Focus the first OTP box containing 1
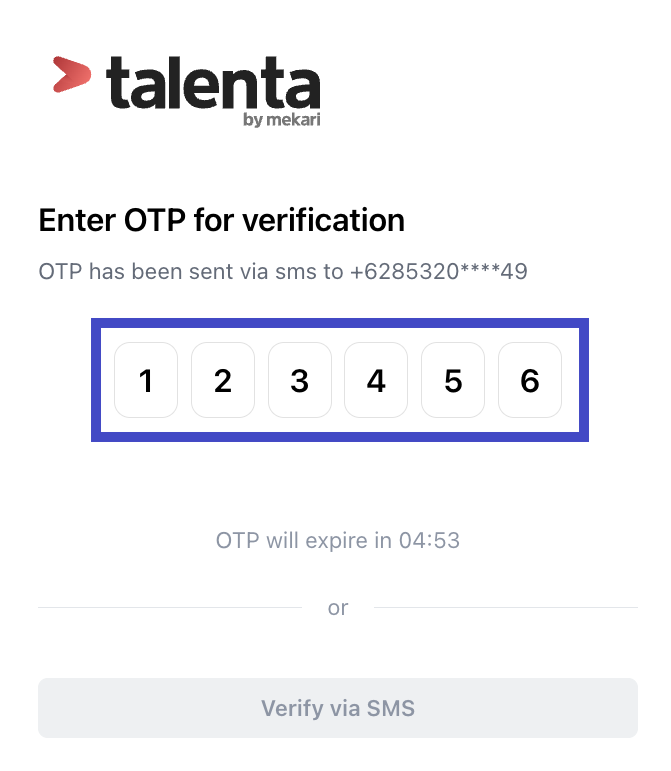 [x=146, y=380]
